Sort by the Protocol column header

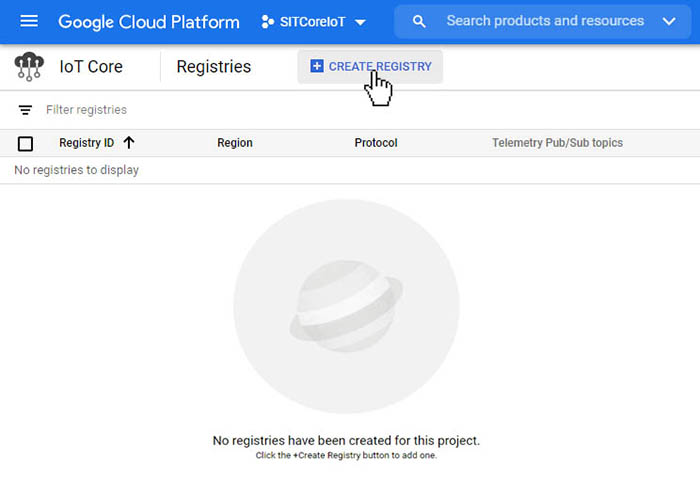(x=376, y=143)
